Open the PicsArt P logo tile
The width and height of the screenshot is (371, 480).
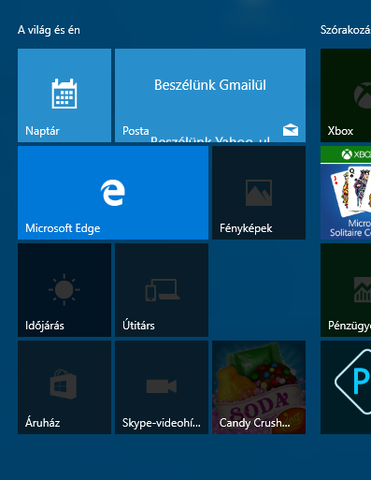[346, 387]
